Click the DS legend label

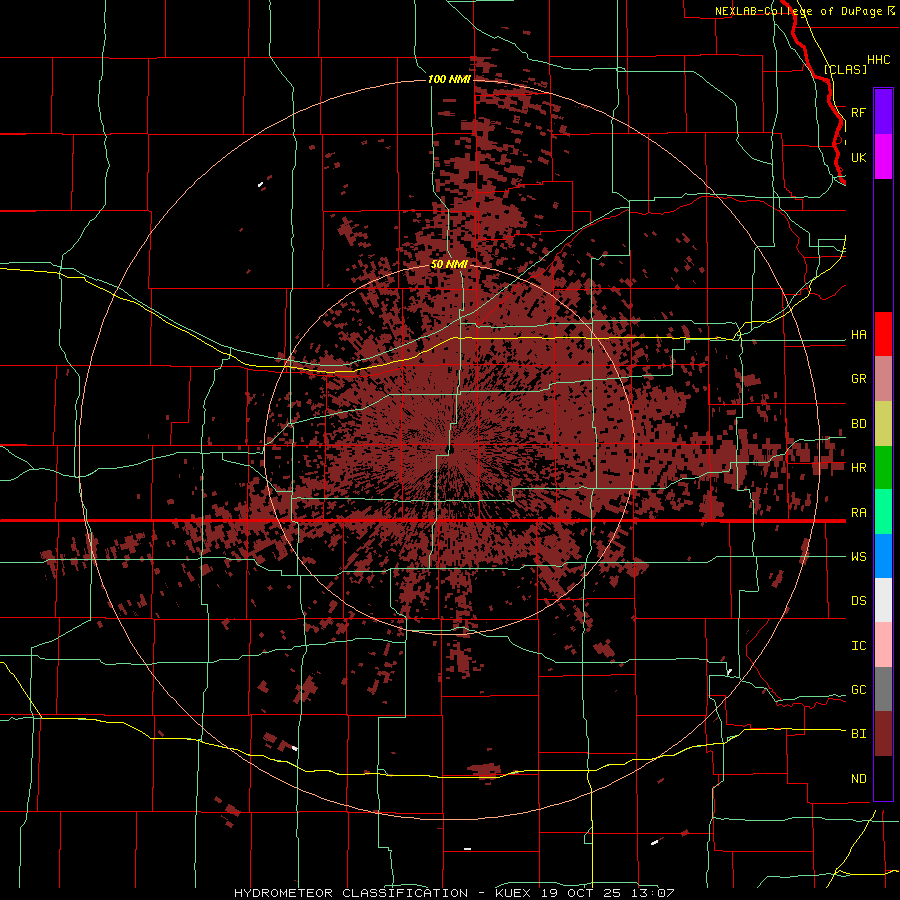858,601
